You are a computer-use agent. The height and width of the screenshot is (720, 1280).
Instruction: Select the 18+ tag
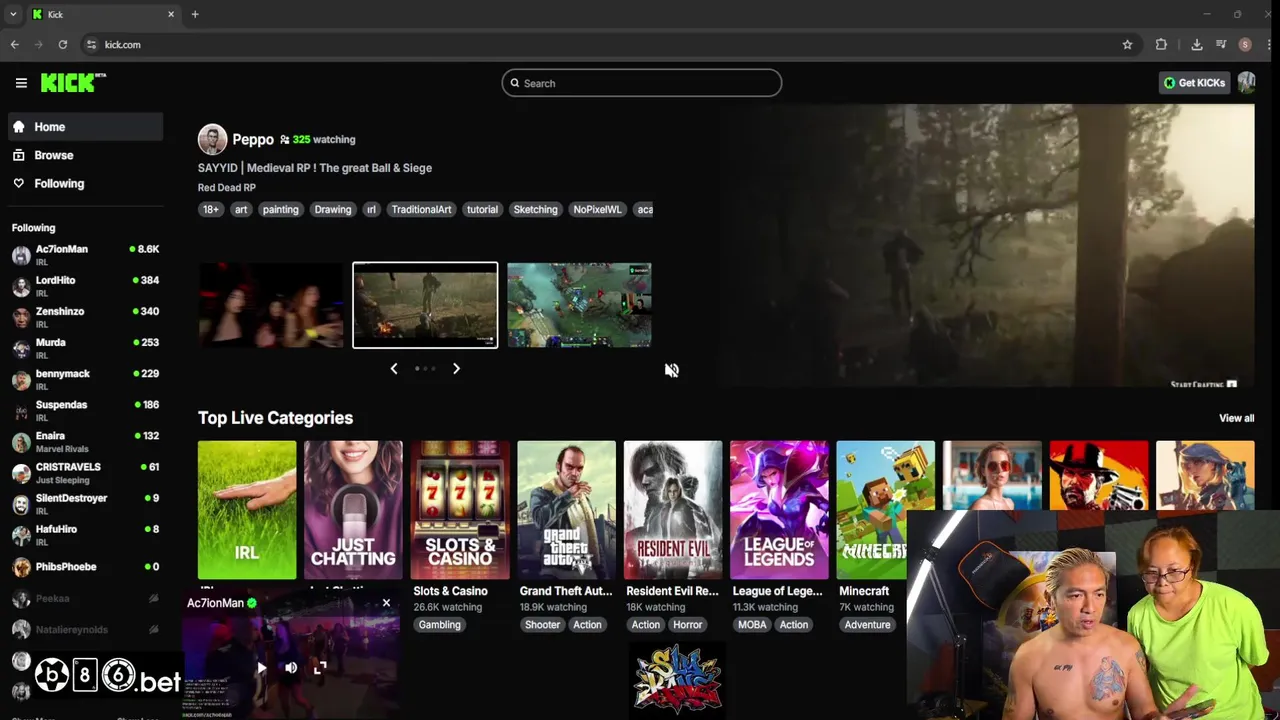210,209
